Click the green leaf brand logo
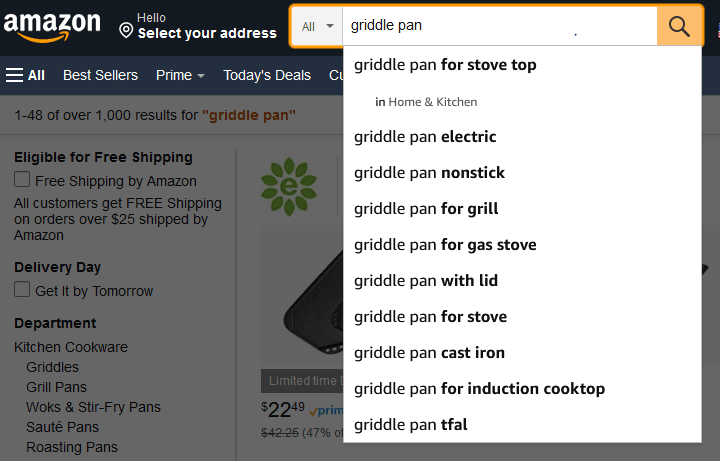Screen dimensions: 720x461 (x=289, y=186)
